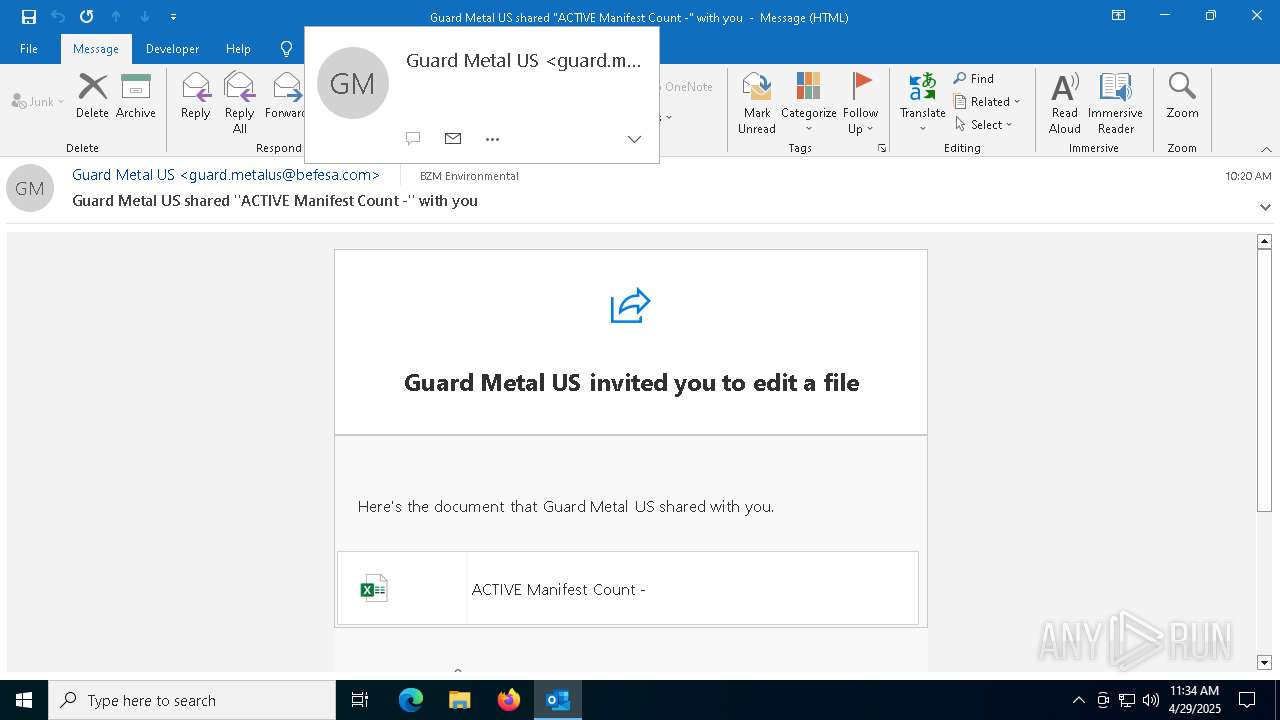Open the Tags dialog launcher
Screen dimensions: 1280x720
click(x=882, y=148)
